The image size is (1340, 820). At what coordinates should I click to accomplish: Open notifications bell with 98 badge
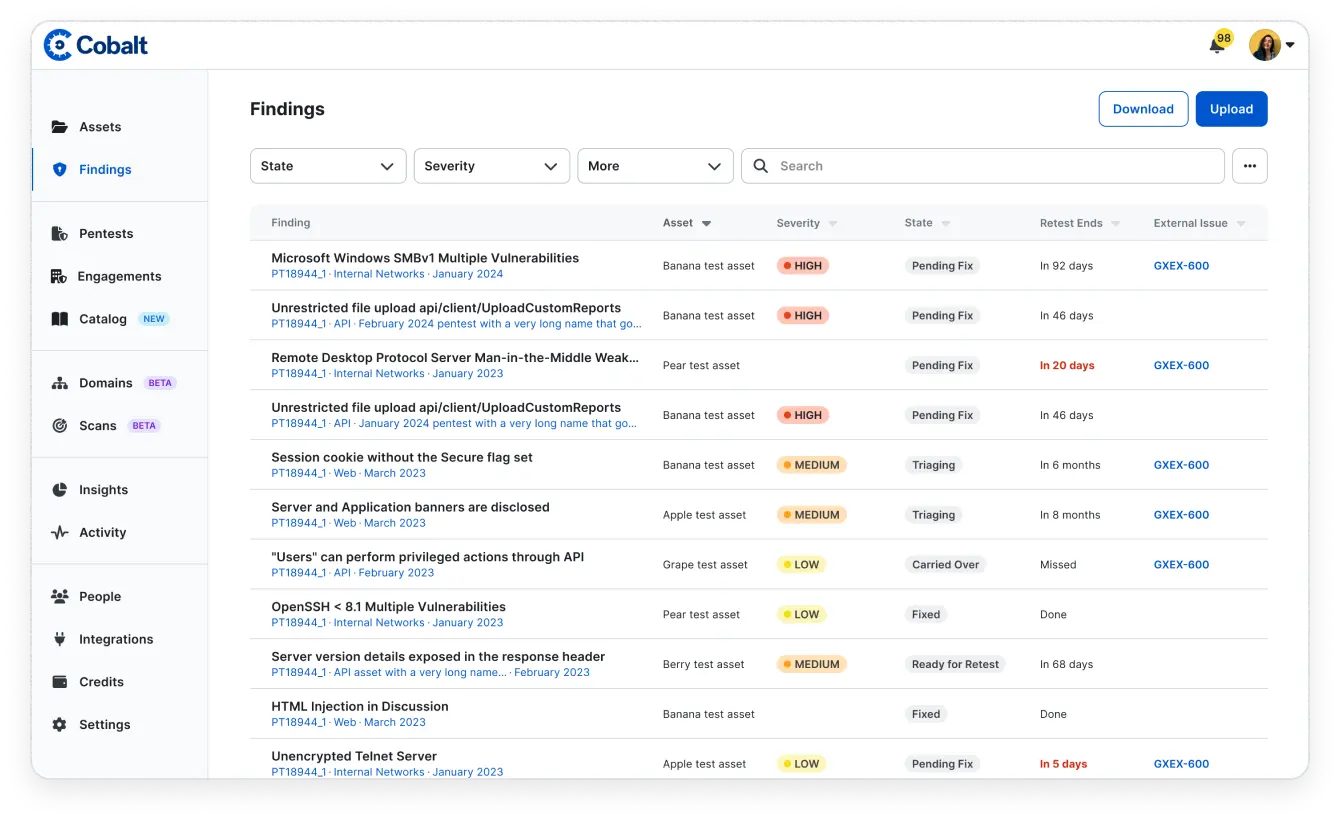point(1218,44)
